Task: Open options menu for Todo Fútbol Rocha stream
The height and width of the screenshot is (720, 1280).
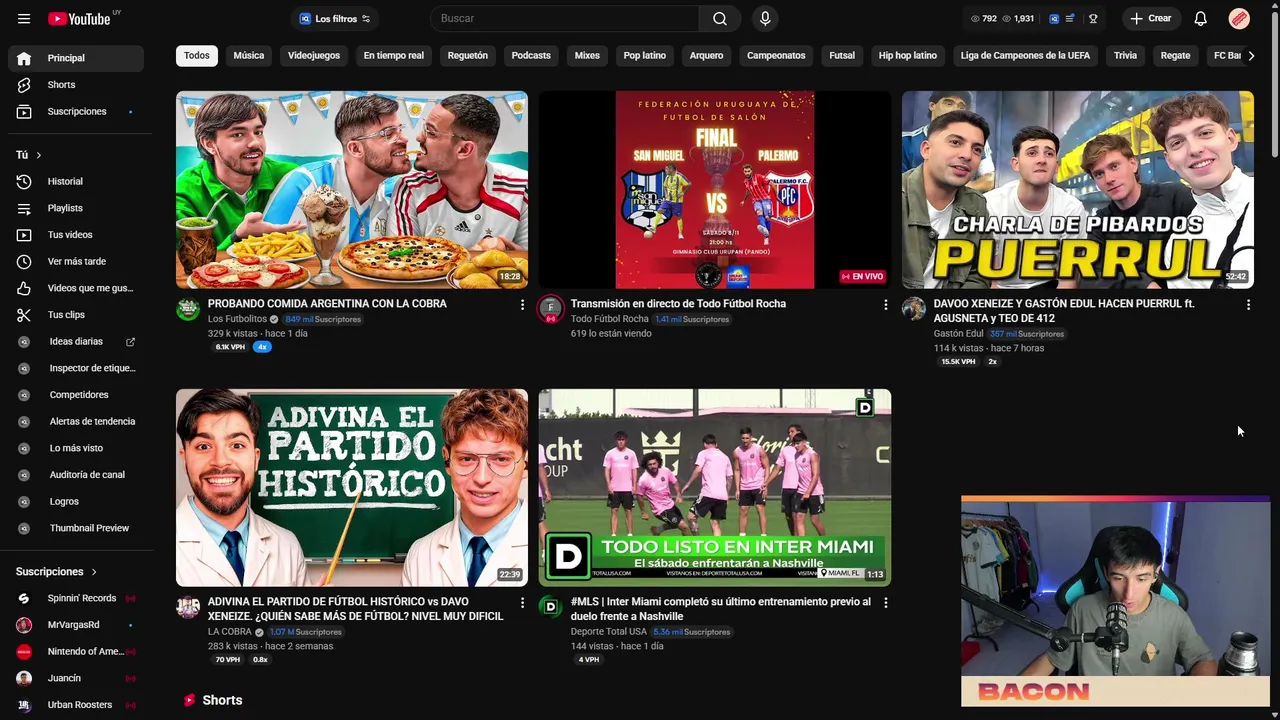Action: click(885, 305)
